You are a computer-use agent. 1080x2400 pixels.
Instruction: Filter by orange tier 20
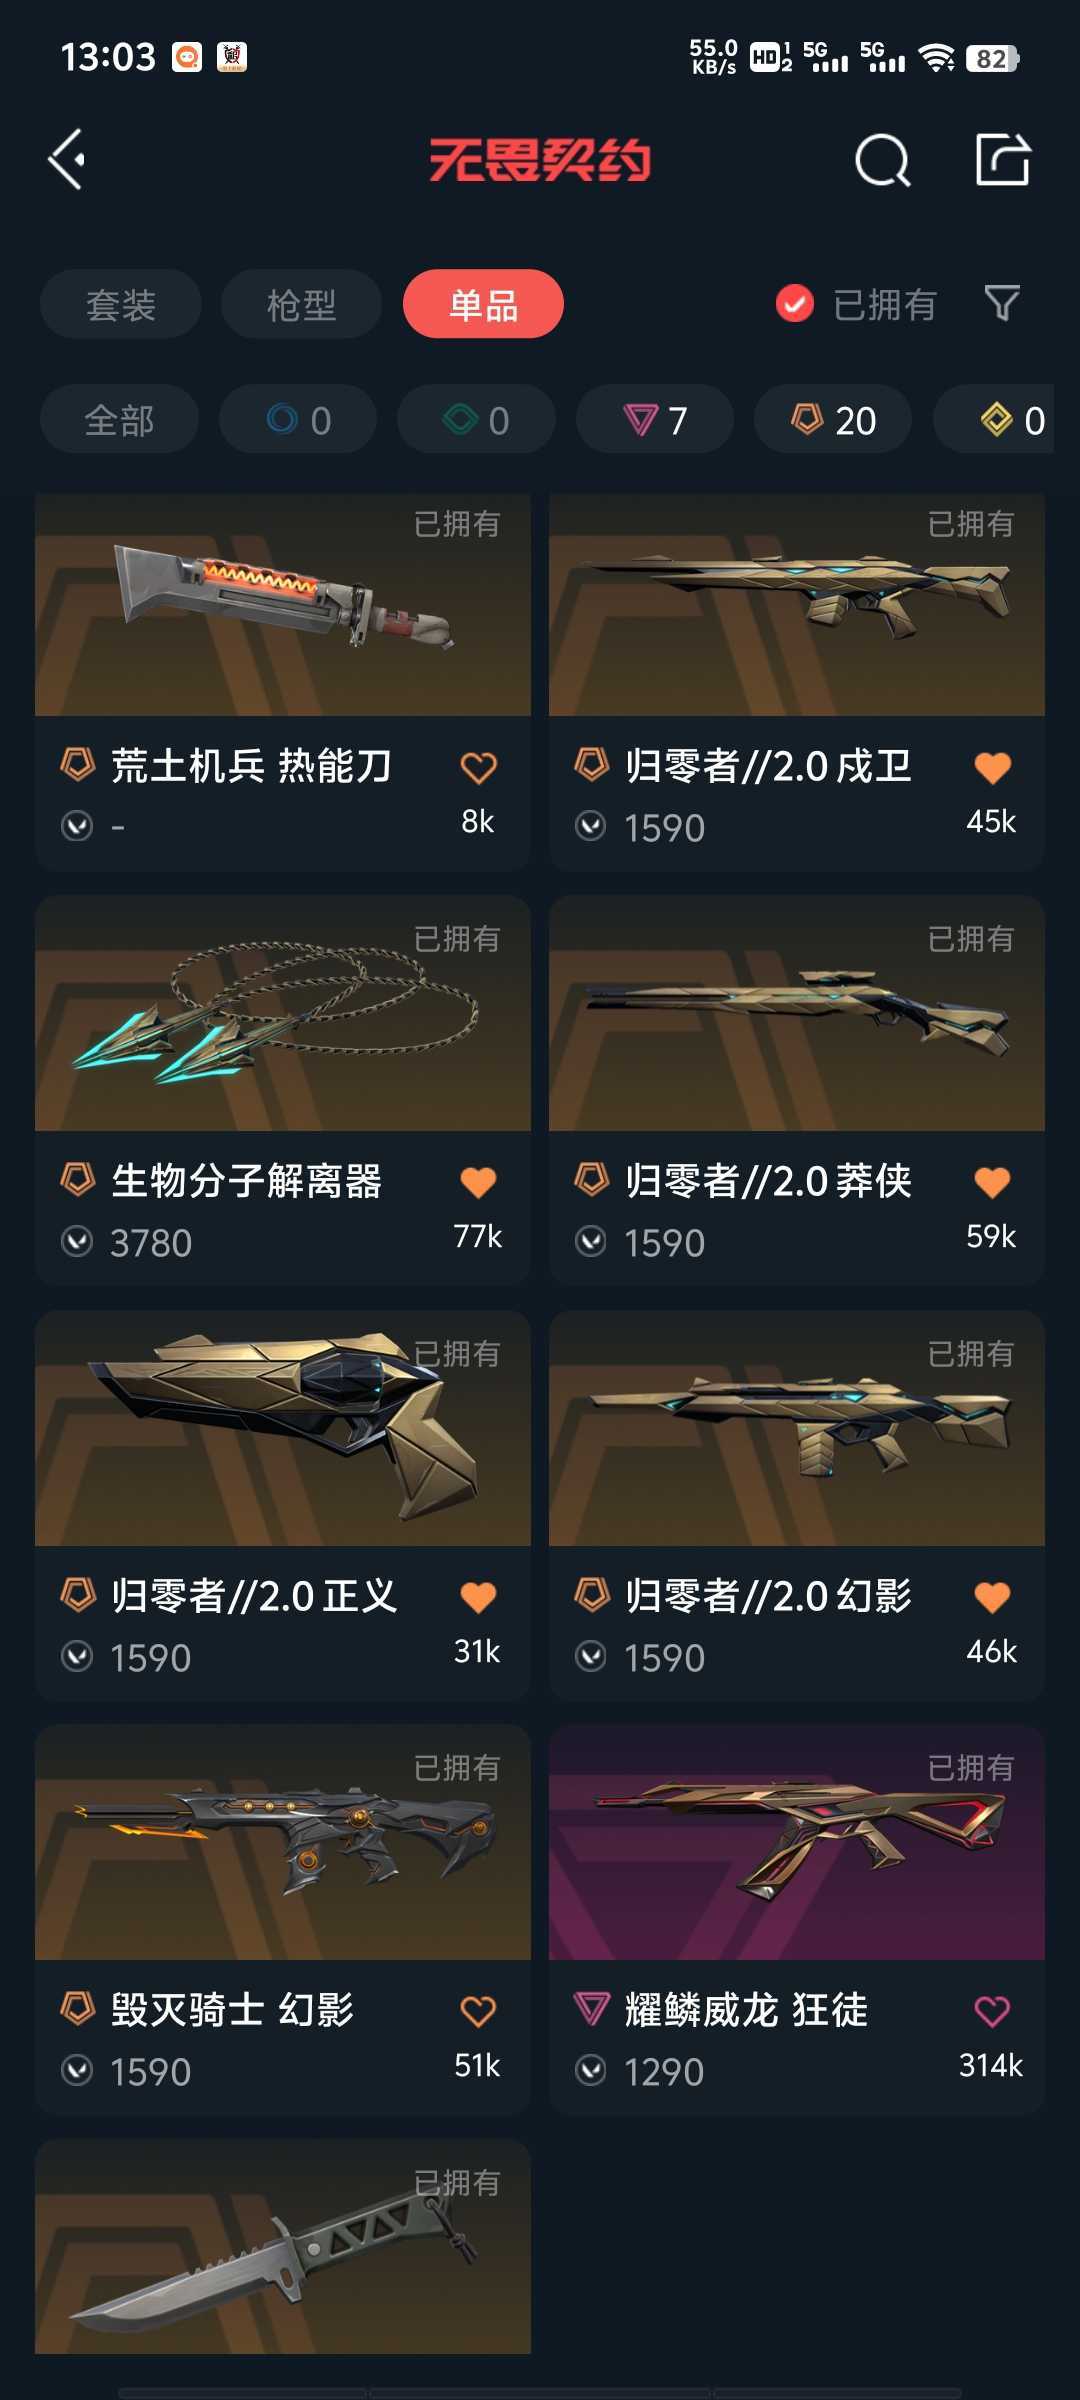tap(833, 419)
